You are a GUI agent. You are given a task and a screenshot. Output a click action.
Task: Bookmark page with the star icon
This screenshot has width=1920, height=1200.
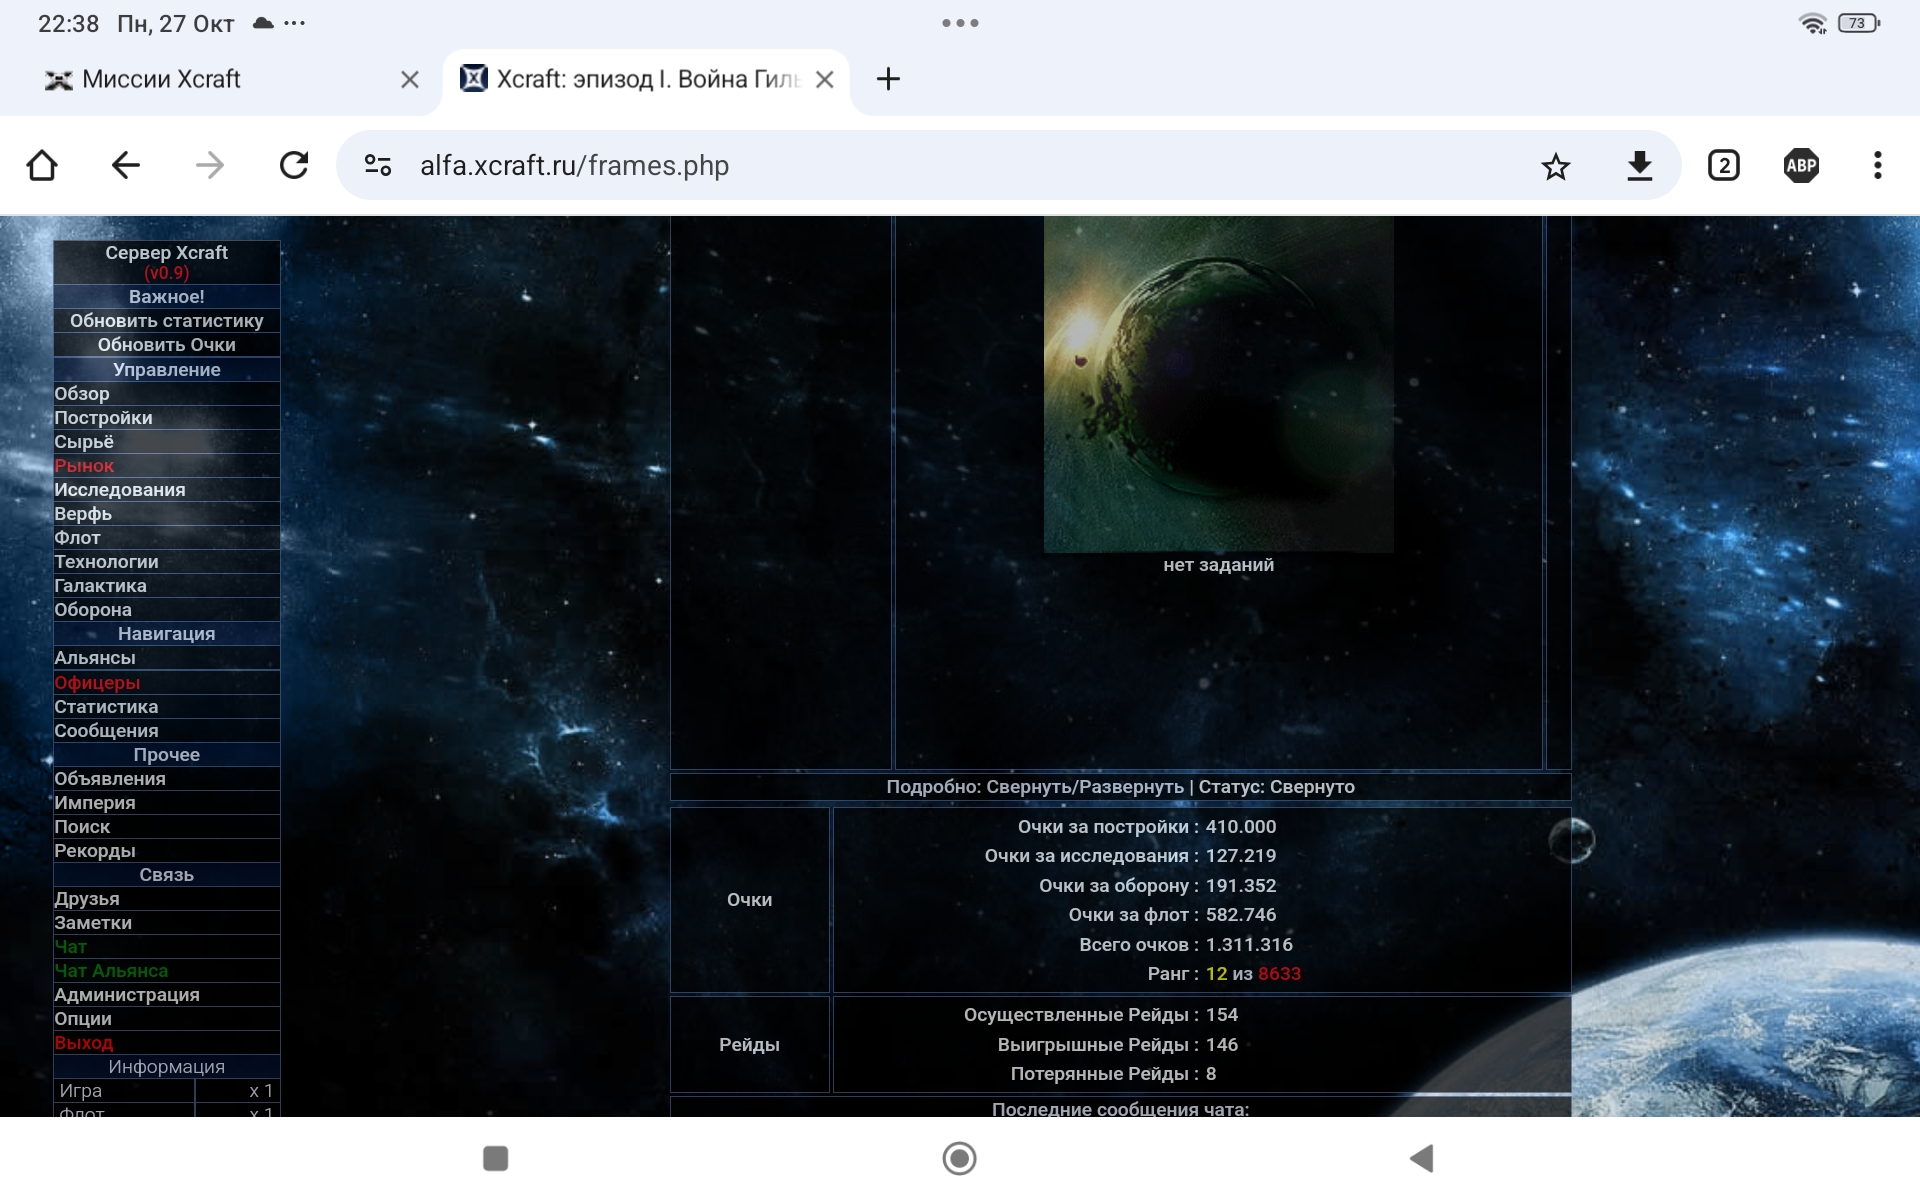[x=1555, y=166]
